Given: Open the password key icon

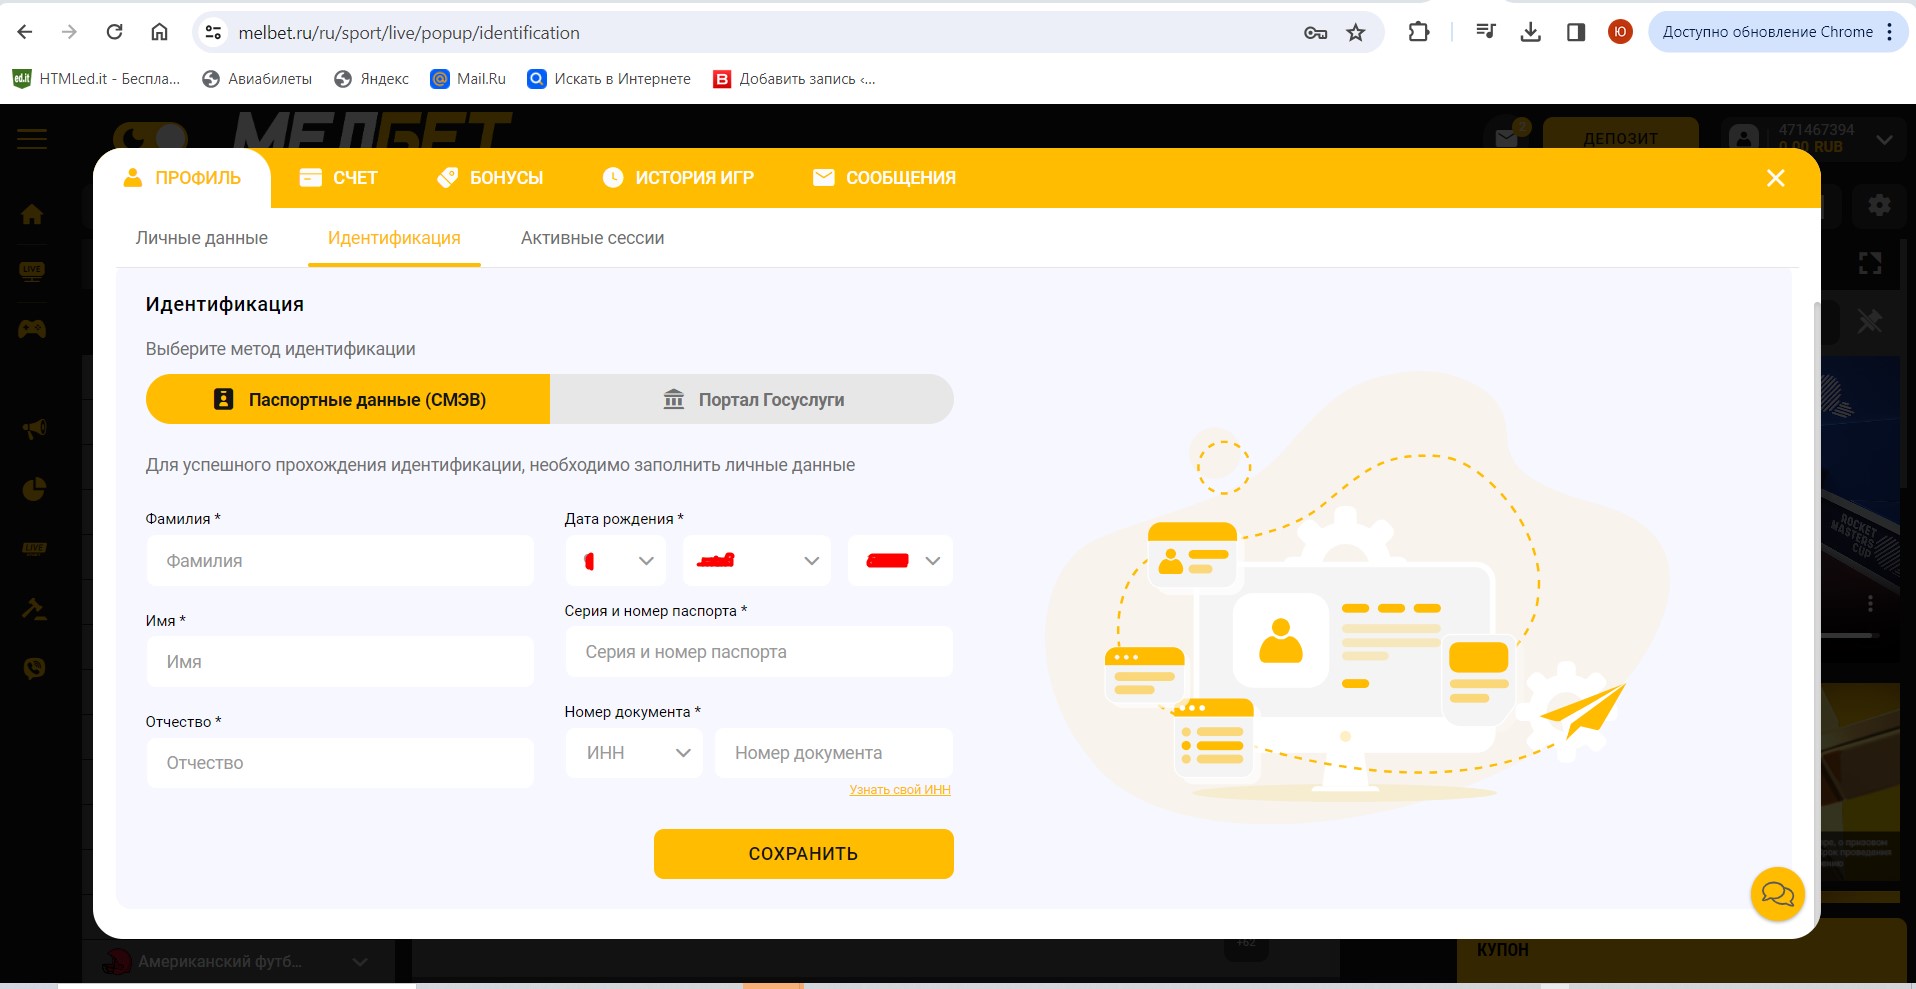Looking at the screenshot, I should (1315, 33).
